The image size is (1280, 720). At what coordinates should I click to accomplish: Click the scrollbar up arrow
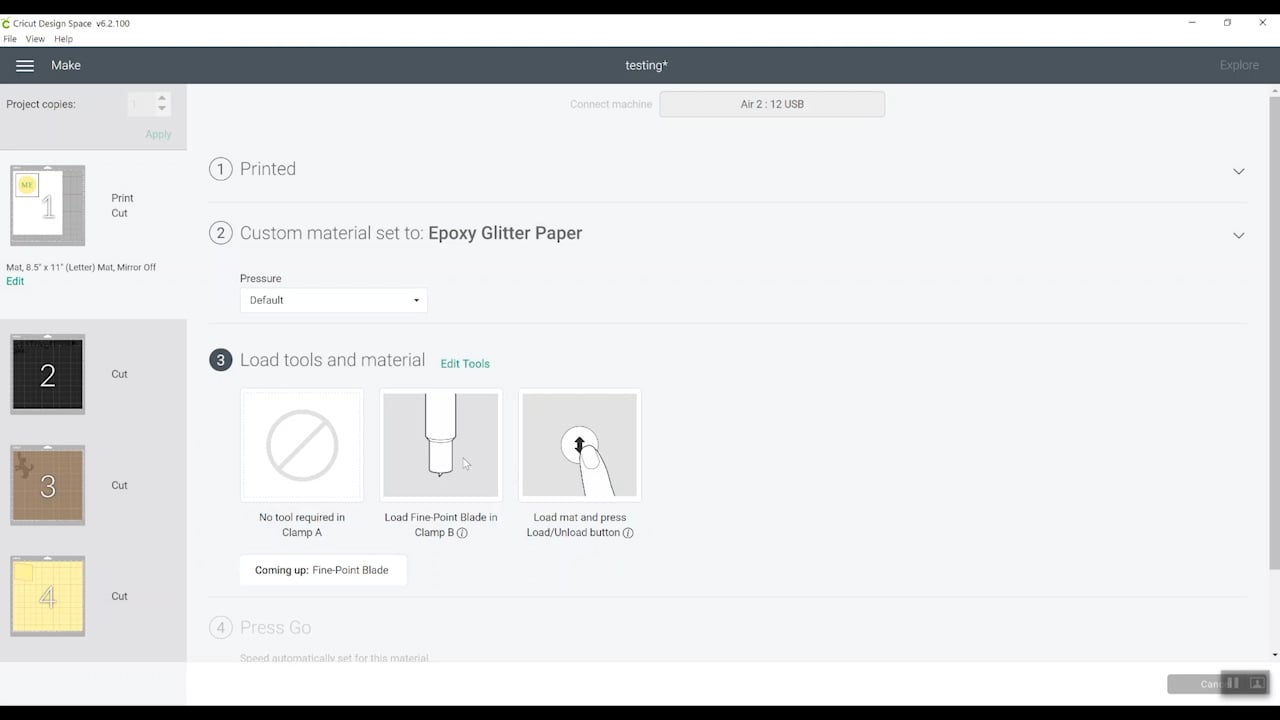point(1274,91)
